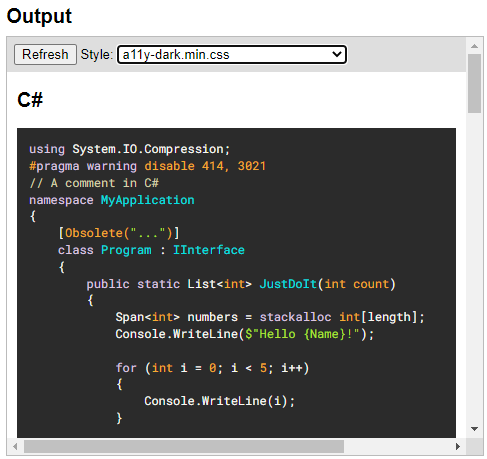Click the empty vertical scrollbar track below the thumb

tap(474, 267)
